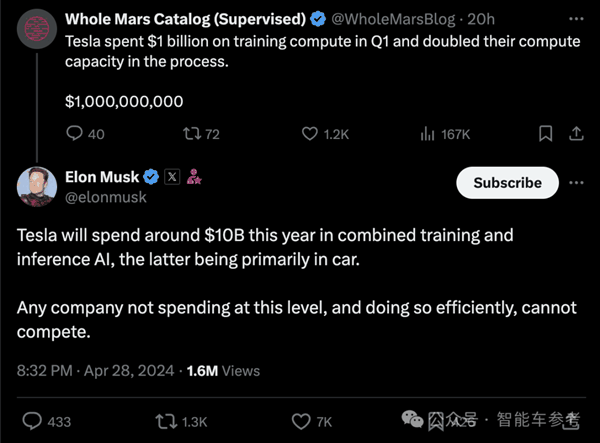The width and height of the screenshot is (600, 443).
Task: Open the @elonmusk profile handle
Action: (x=106, y=197)
